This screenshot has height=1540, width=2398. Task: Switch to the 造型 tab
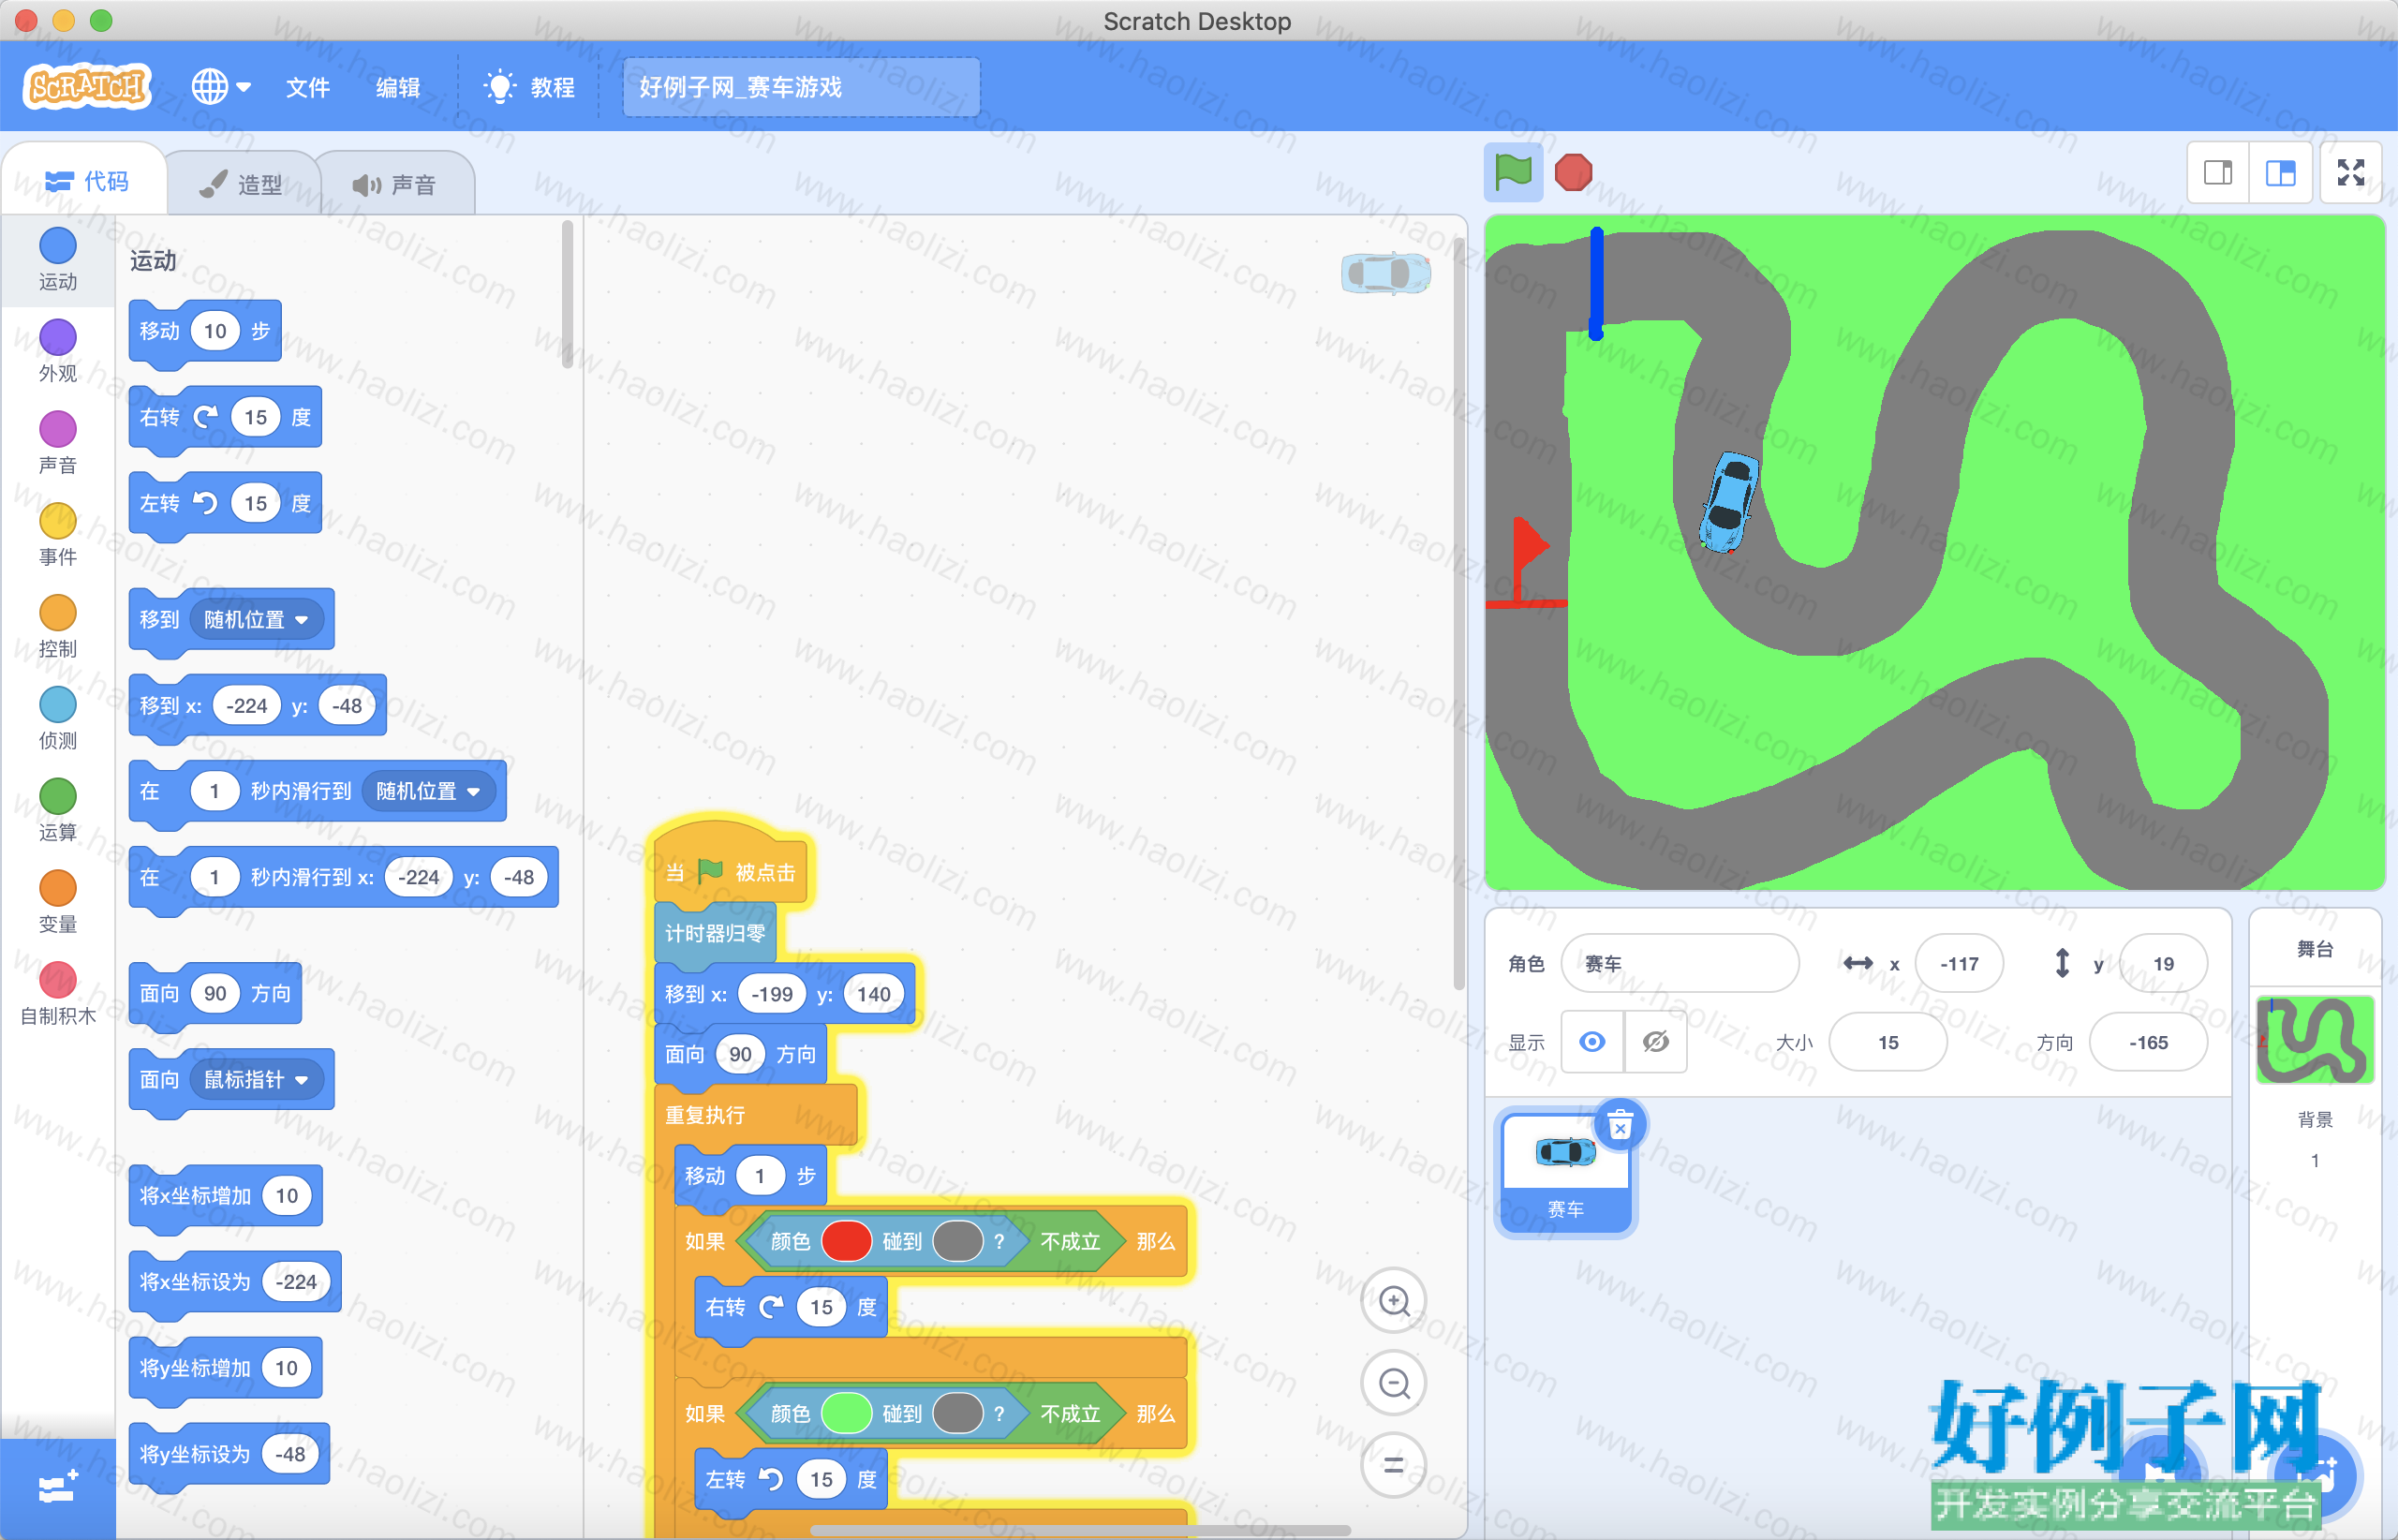(x=241, y=184)
